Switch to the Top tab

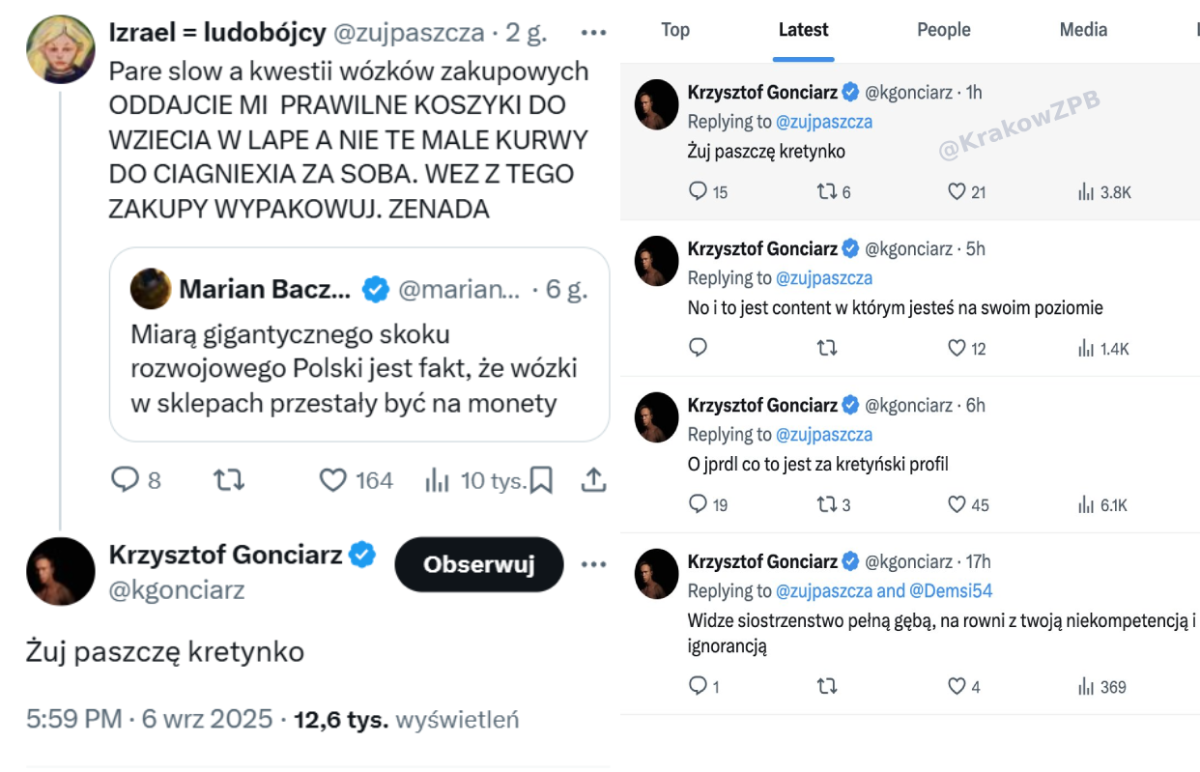675,30
